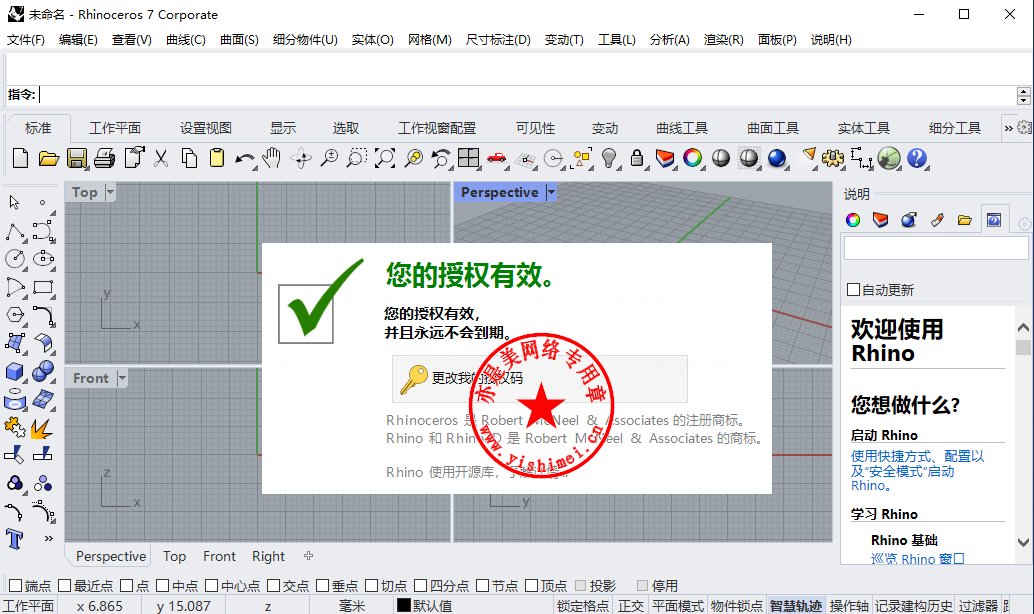Select the Rectangle tool in left sidebar
This screenshot has height=614, width=1034.
point(43,287)
